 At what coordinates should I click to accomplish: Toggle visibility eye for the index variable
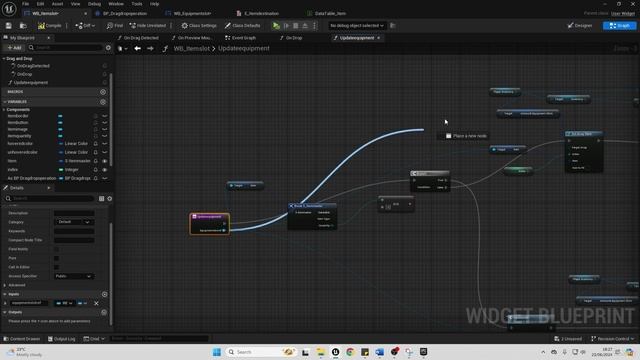104,170
